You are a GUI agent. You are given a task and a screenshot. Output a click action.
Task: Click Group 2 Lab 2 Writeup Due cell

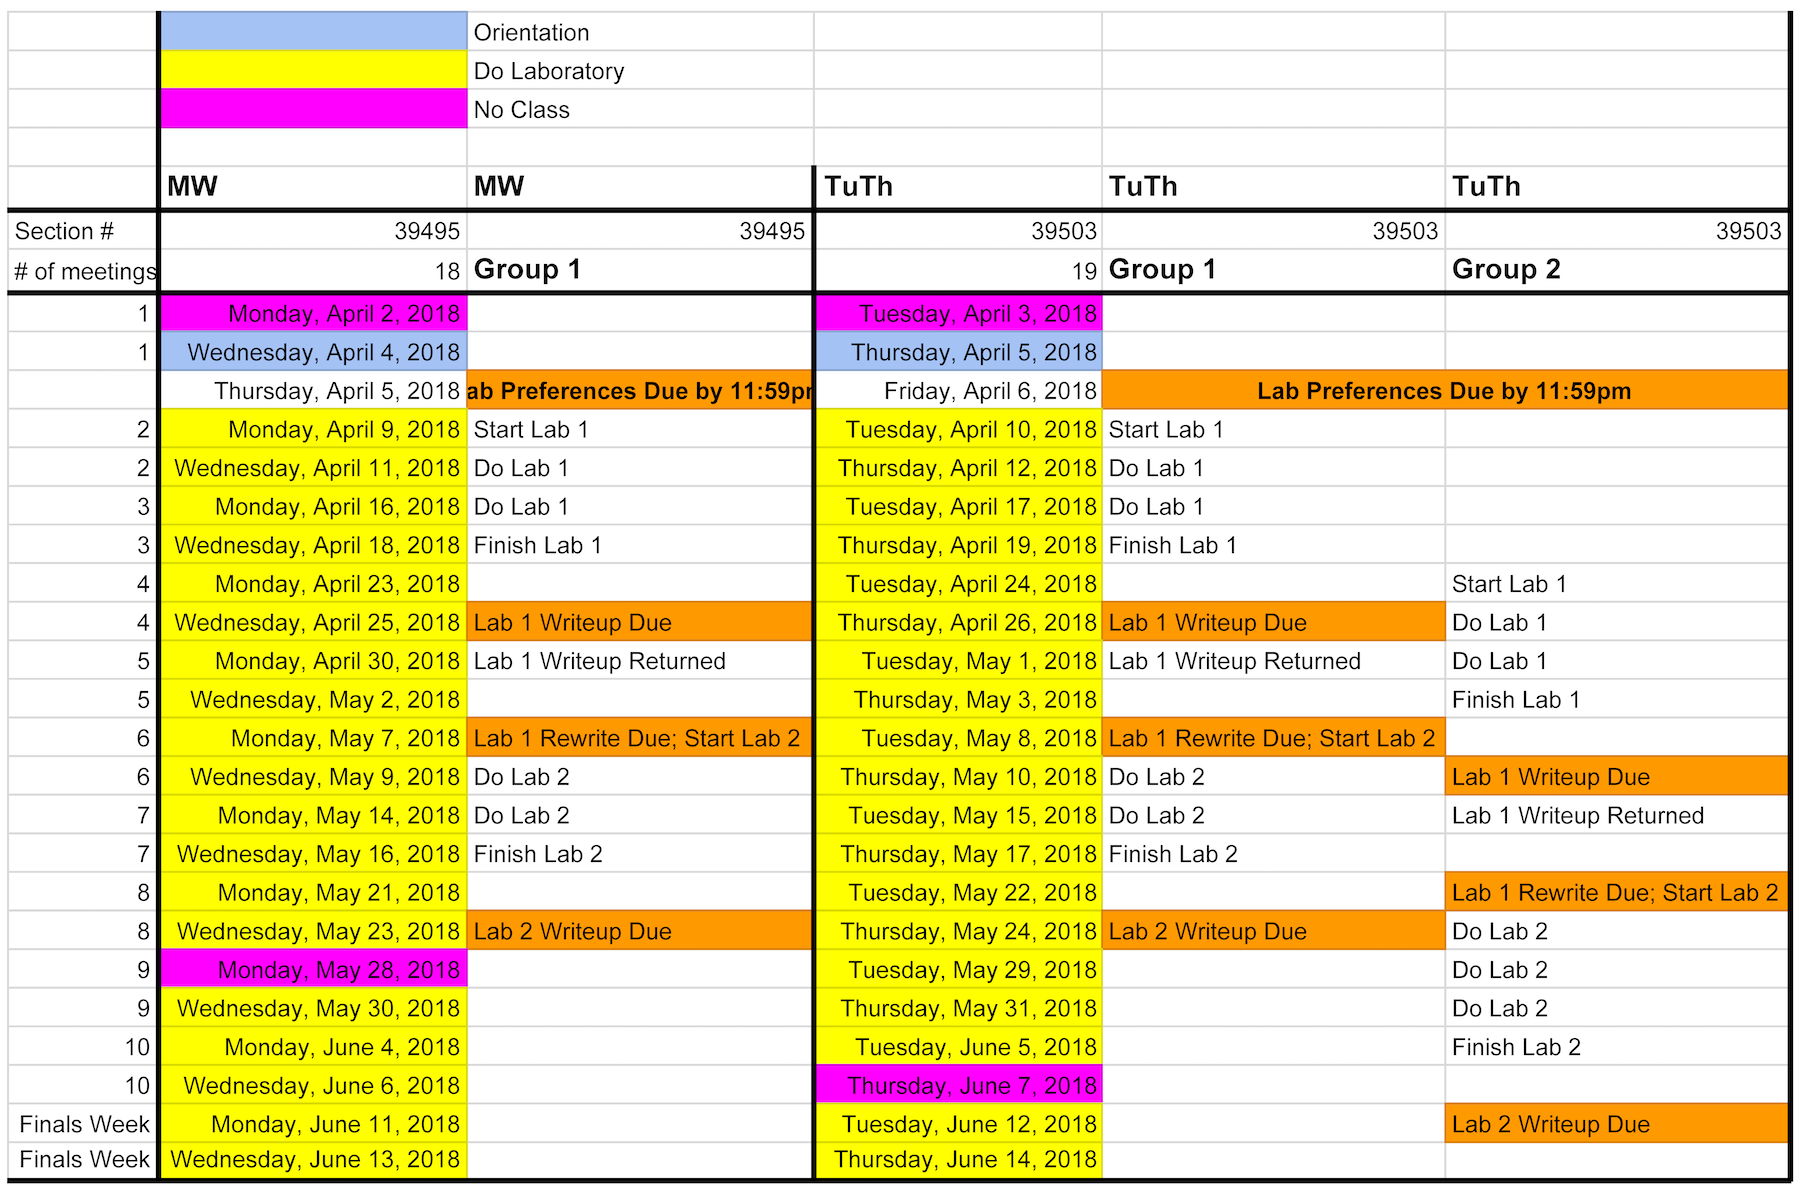click(x=1617, y=1124)
